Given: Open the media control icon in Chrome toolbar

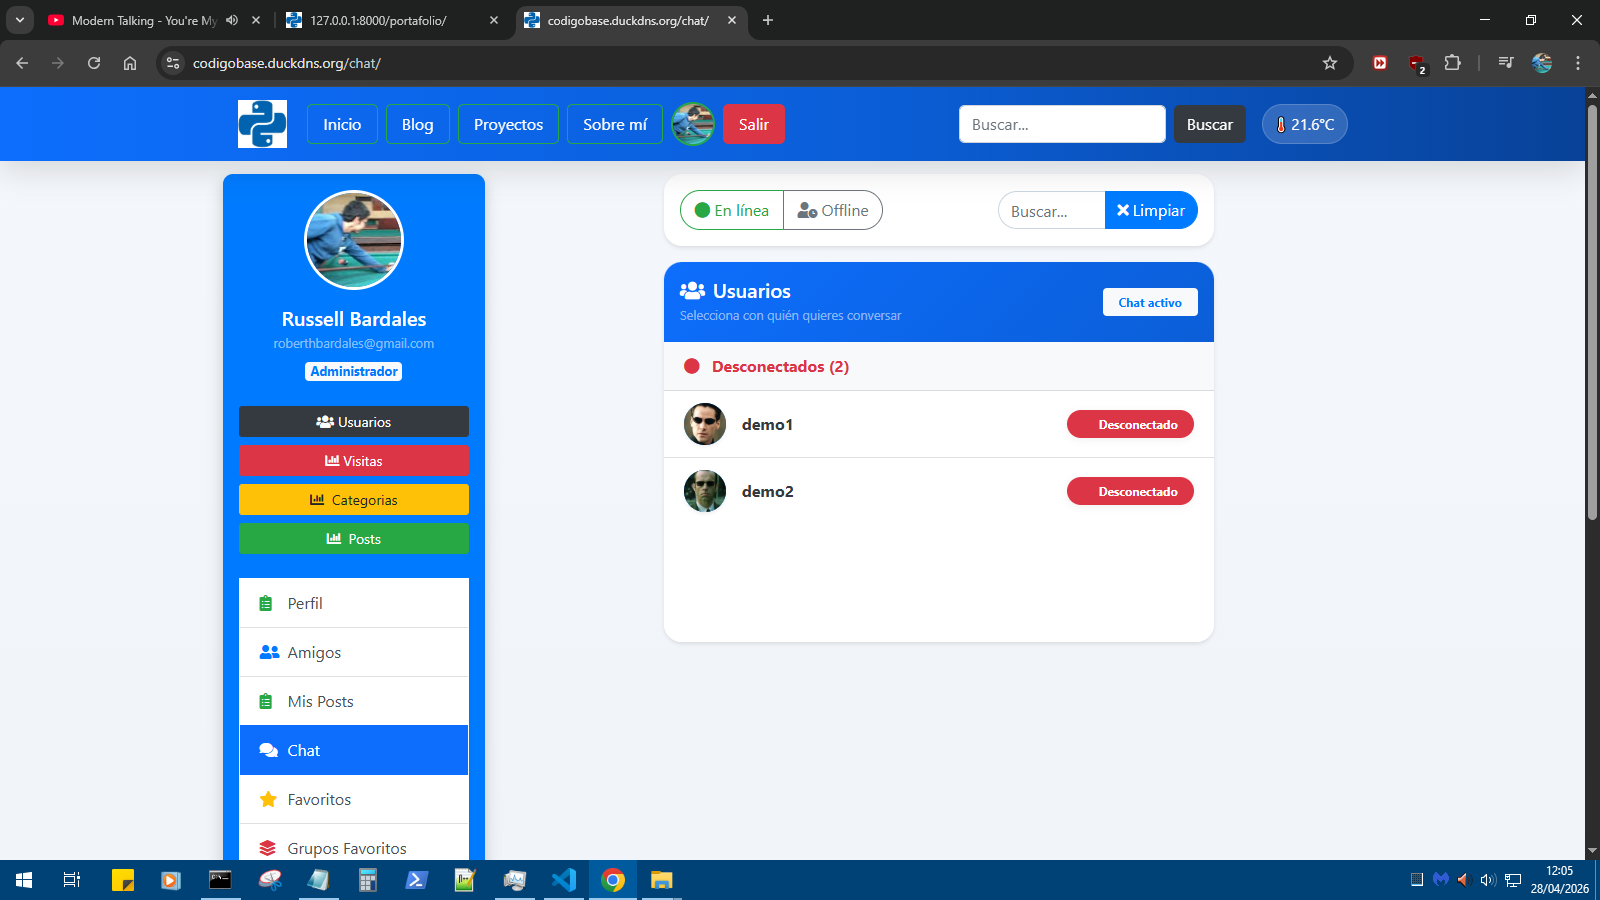Looking at the screenshot, I should coord(1506,63).
